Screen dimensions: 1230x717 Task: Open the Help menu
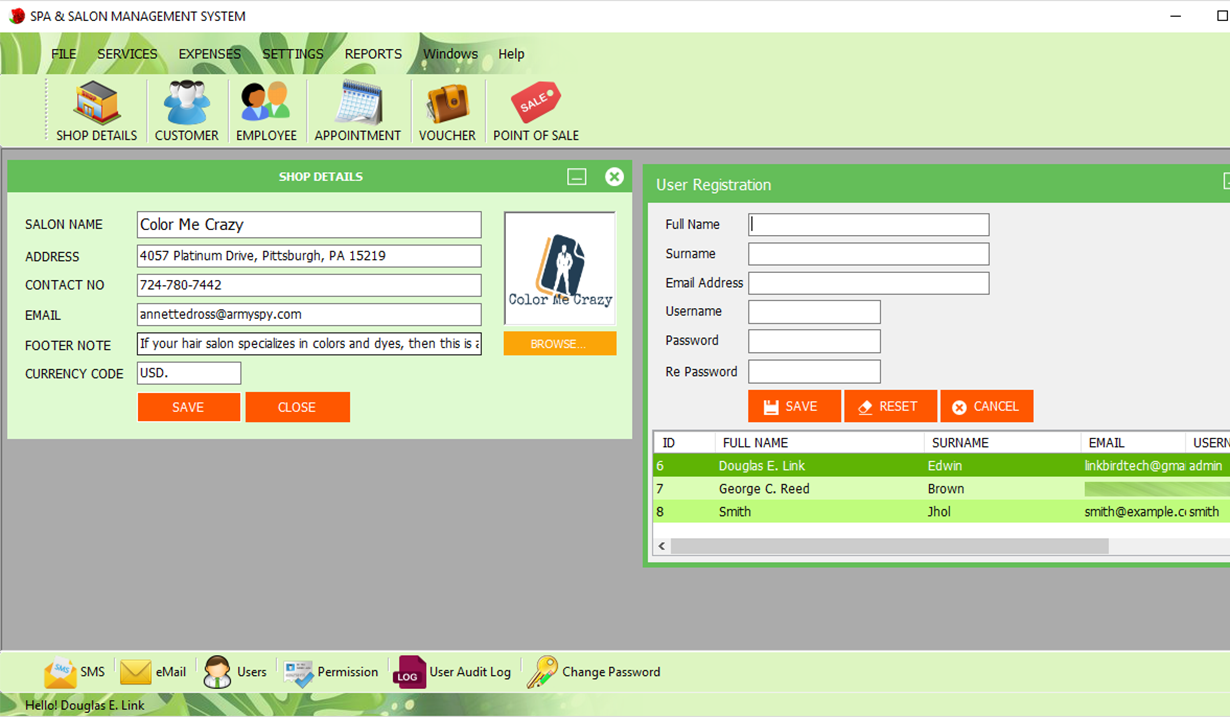pos(511,54)
